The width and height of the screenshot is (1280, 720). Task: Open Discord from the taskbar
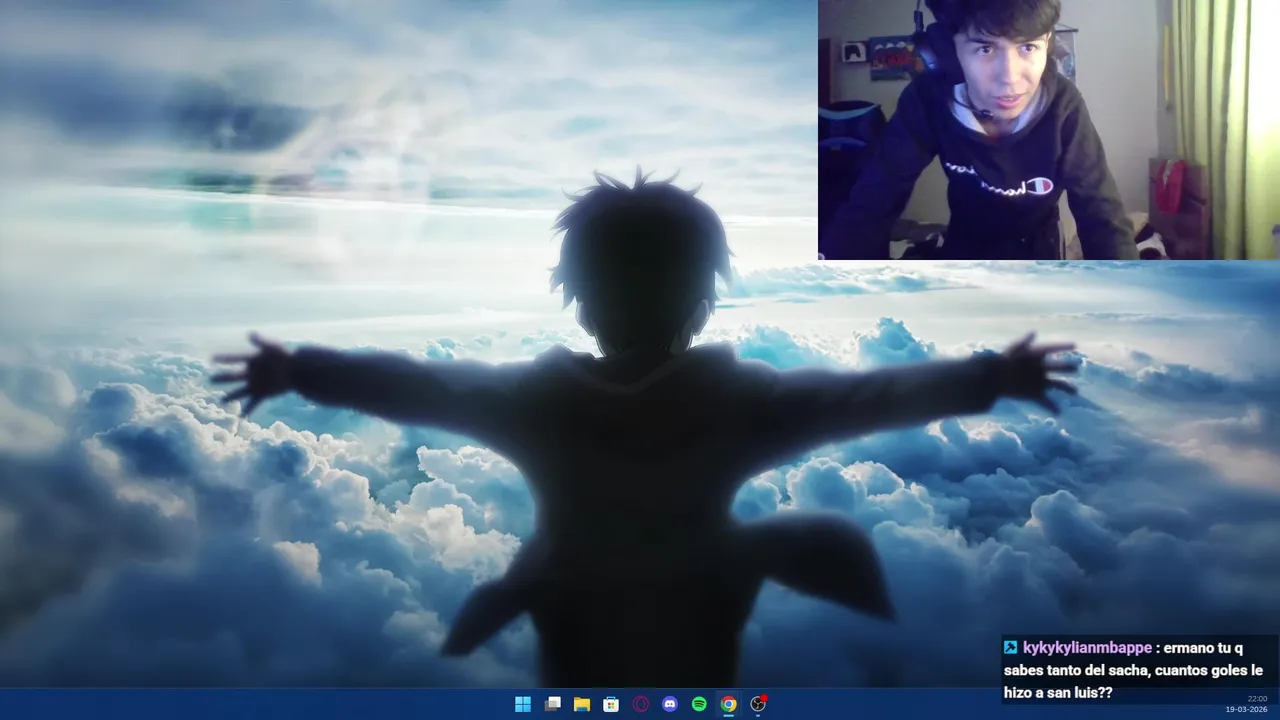coord(670,704)
